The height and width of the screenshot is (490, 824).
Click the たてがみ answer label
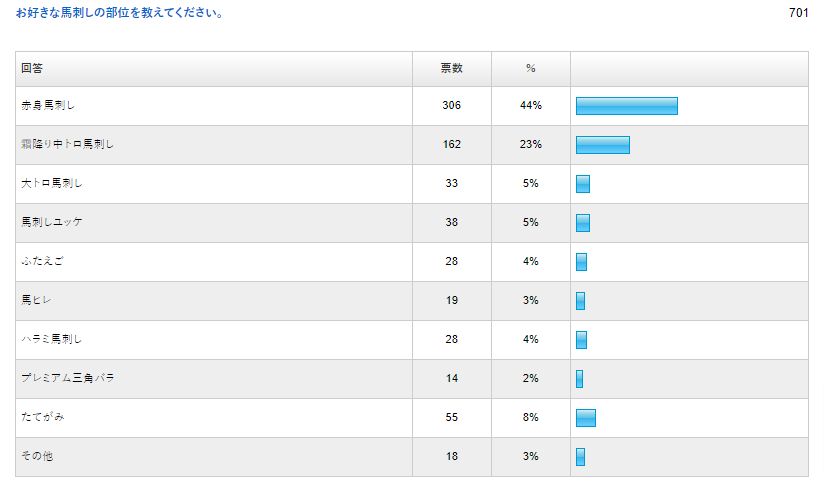pos(42,418)
